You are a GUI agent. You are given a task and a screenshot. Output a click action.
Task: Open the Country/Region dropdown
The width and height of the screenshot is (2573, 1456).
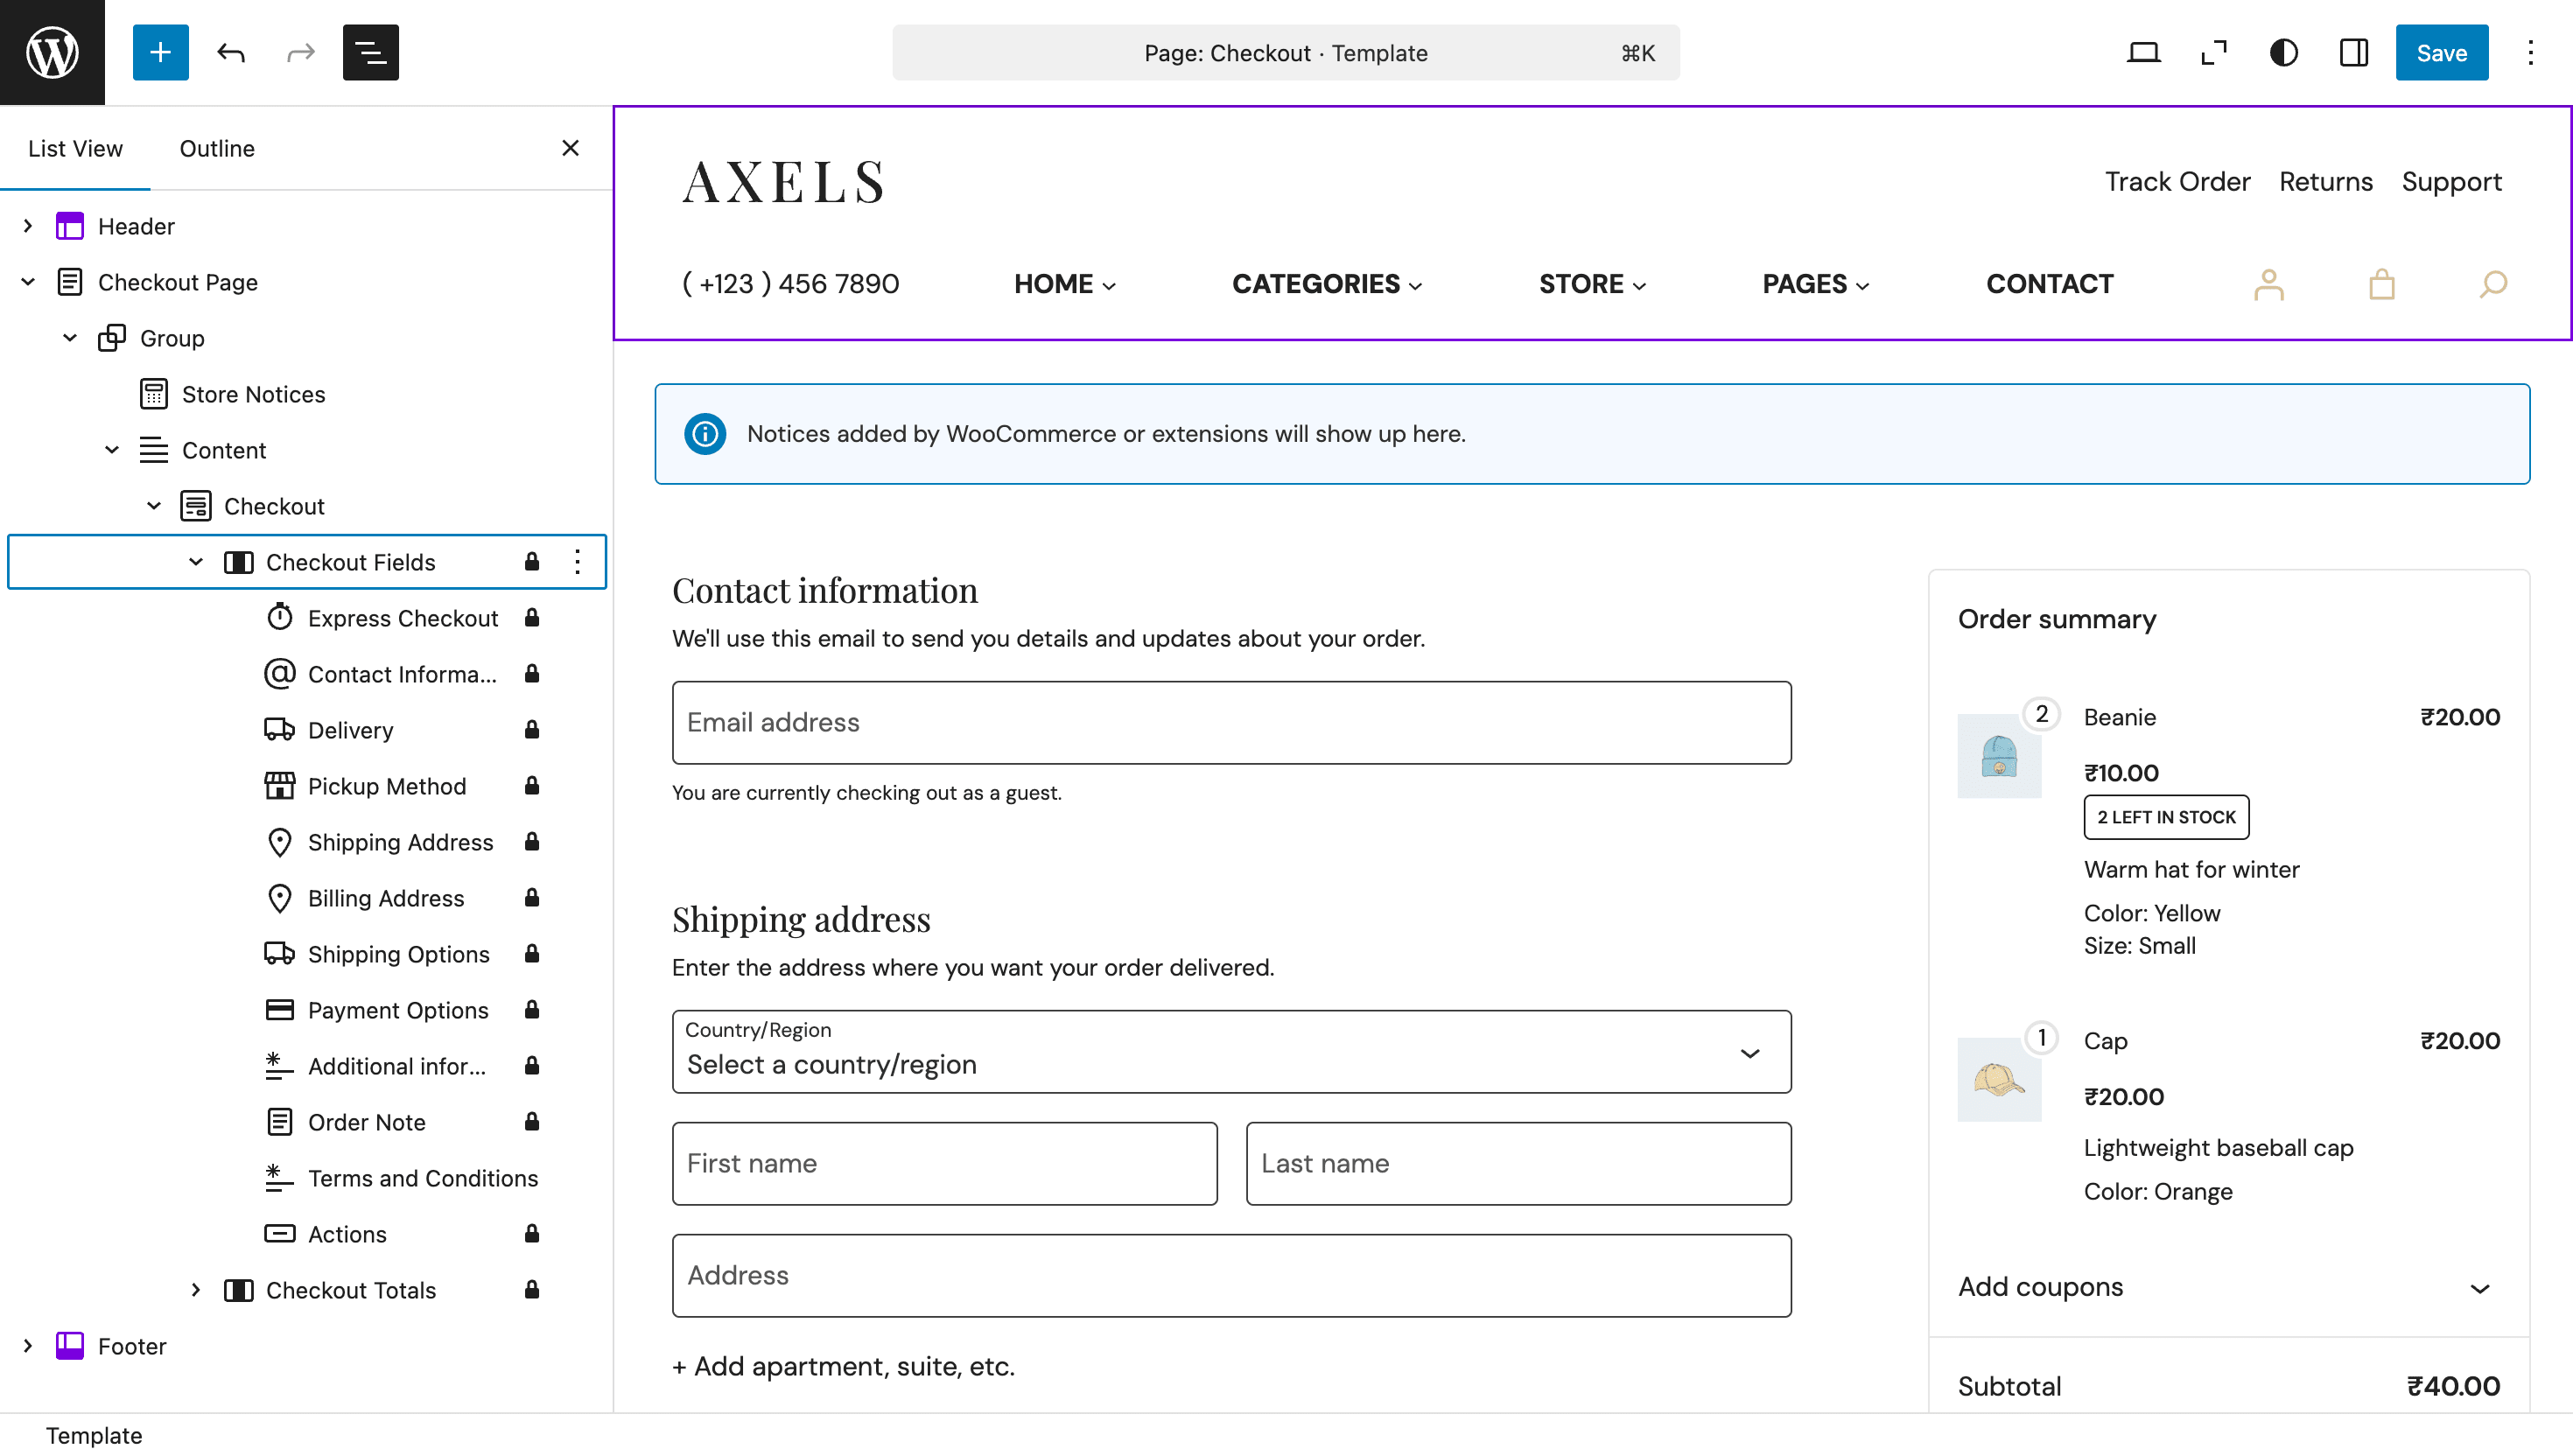click(x=1231, y=1052)
